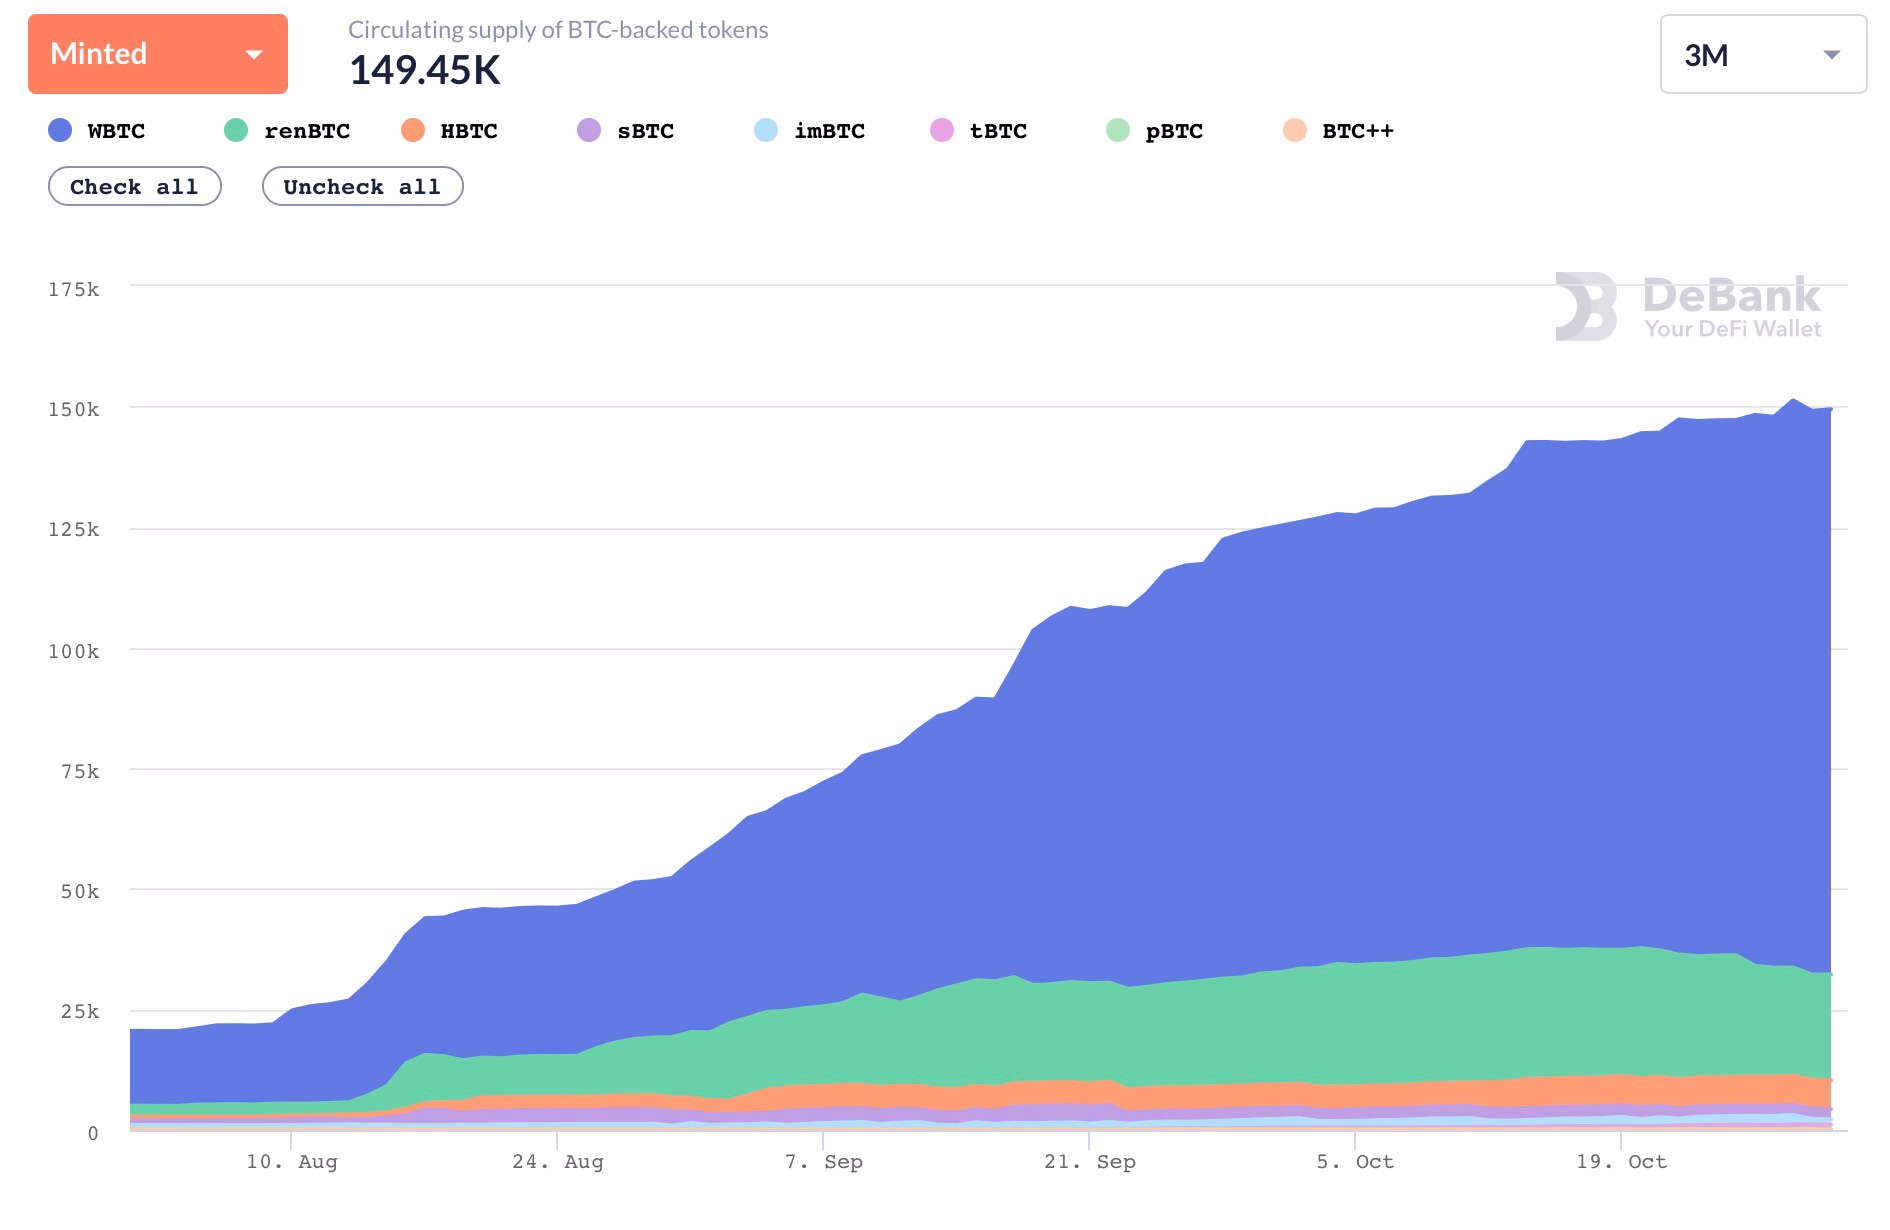Click the green renBTC chart area

tap(1300, 1025)
